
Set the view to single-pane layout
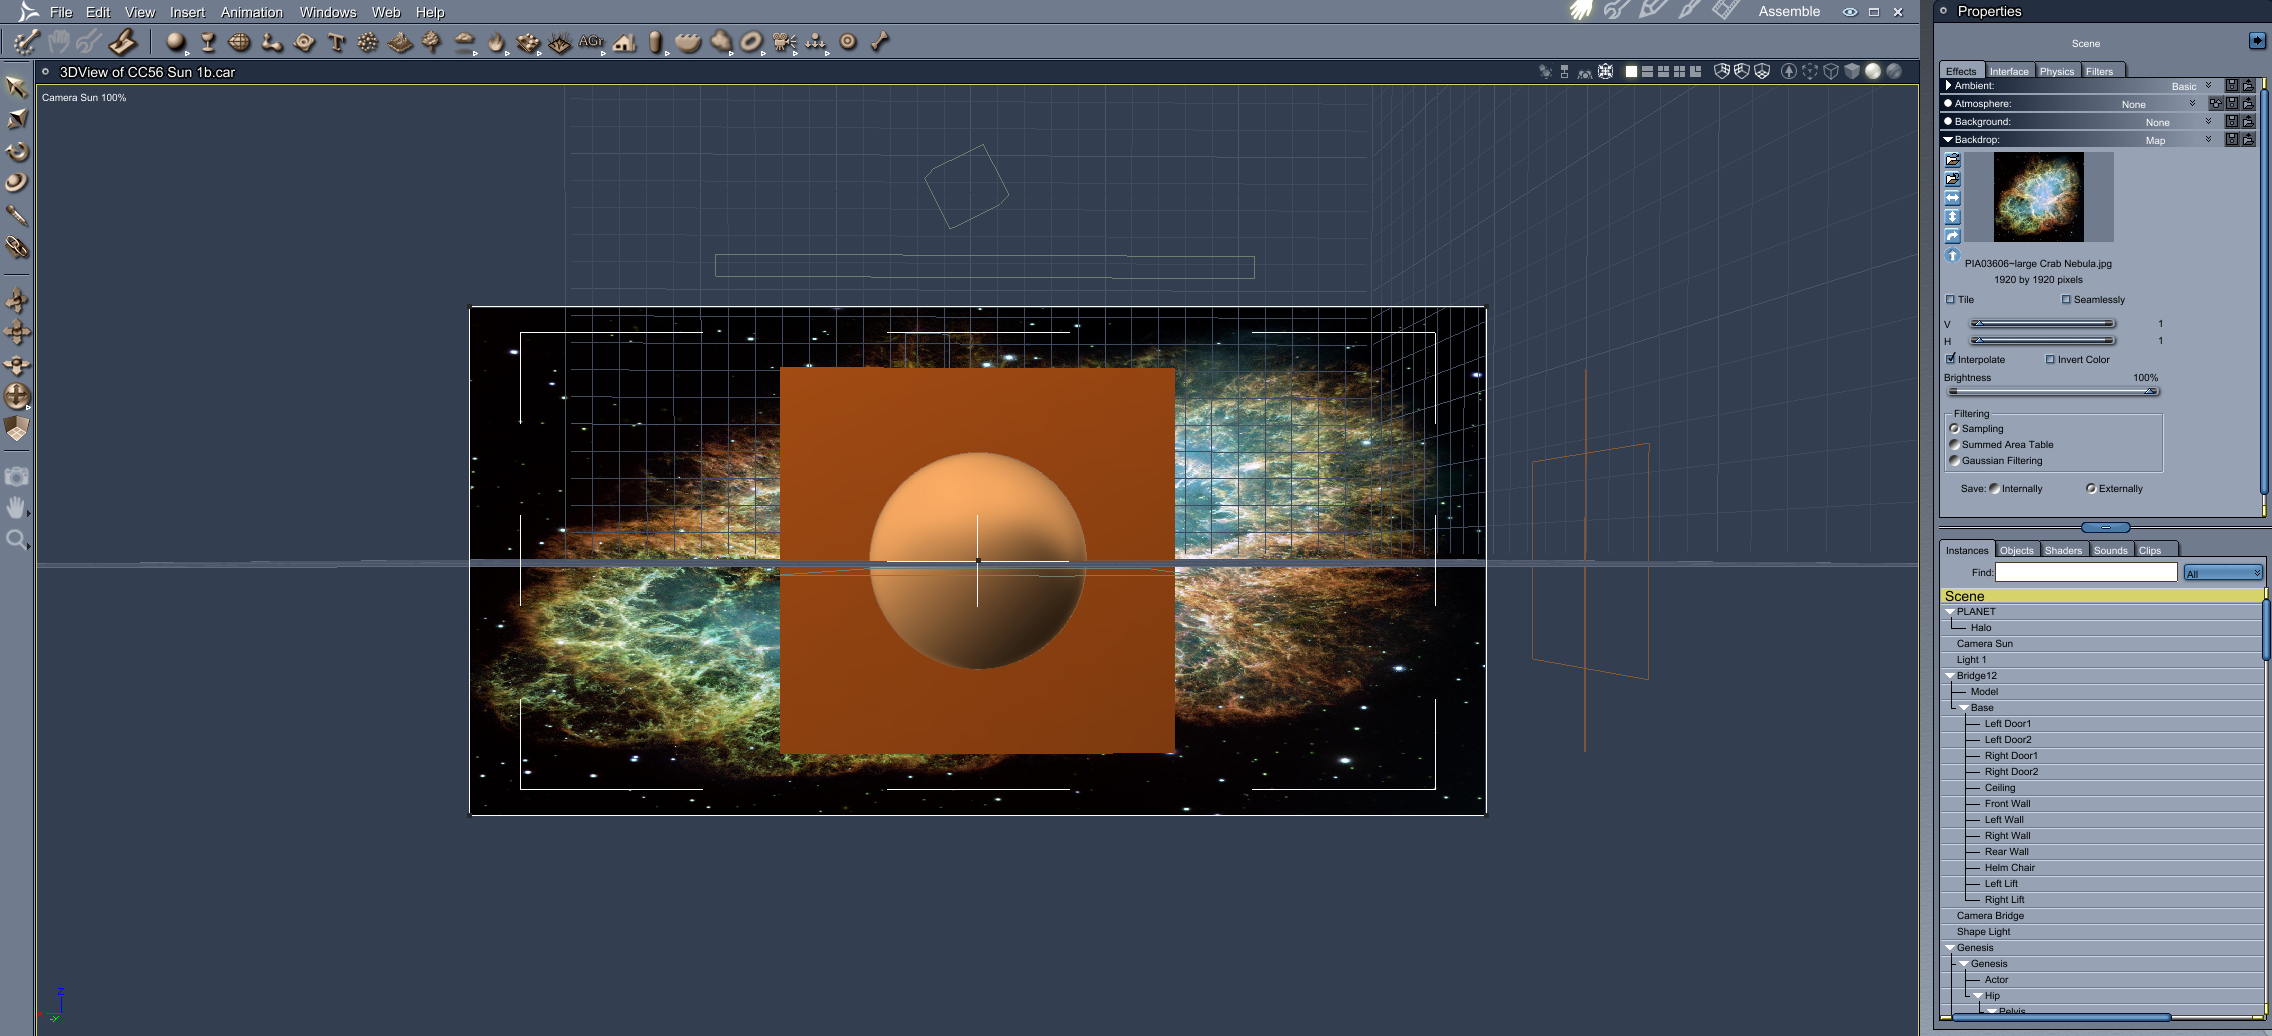click(x=1631, y=71)
